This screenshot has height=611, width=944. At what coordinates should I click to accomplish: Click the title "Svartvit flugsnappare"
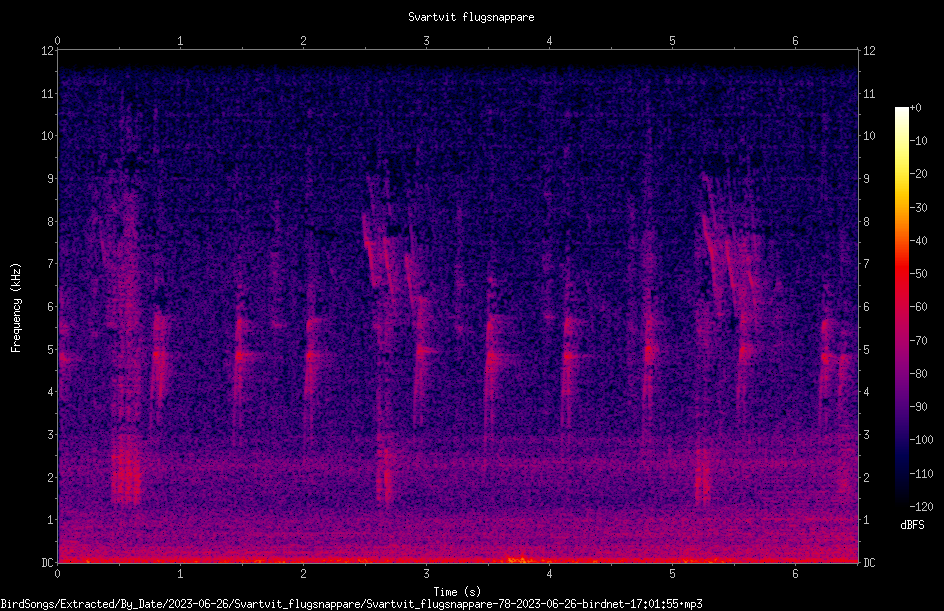pos(471,17)
